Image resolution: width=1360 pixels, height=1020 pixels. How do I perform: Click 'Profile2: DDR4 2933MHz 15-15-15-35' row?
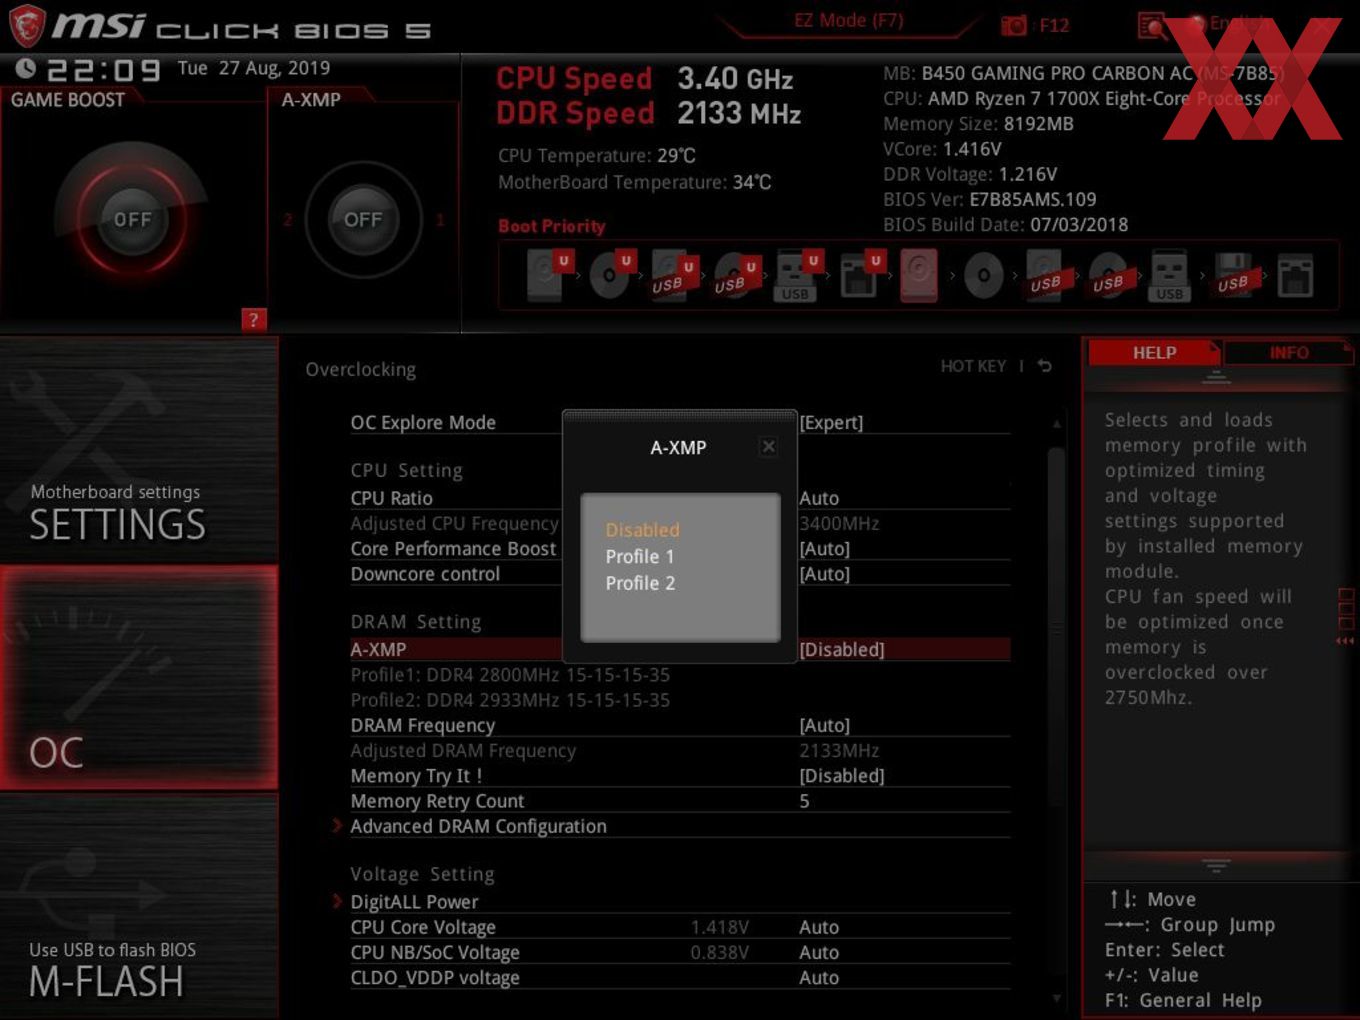pos(510,700)
